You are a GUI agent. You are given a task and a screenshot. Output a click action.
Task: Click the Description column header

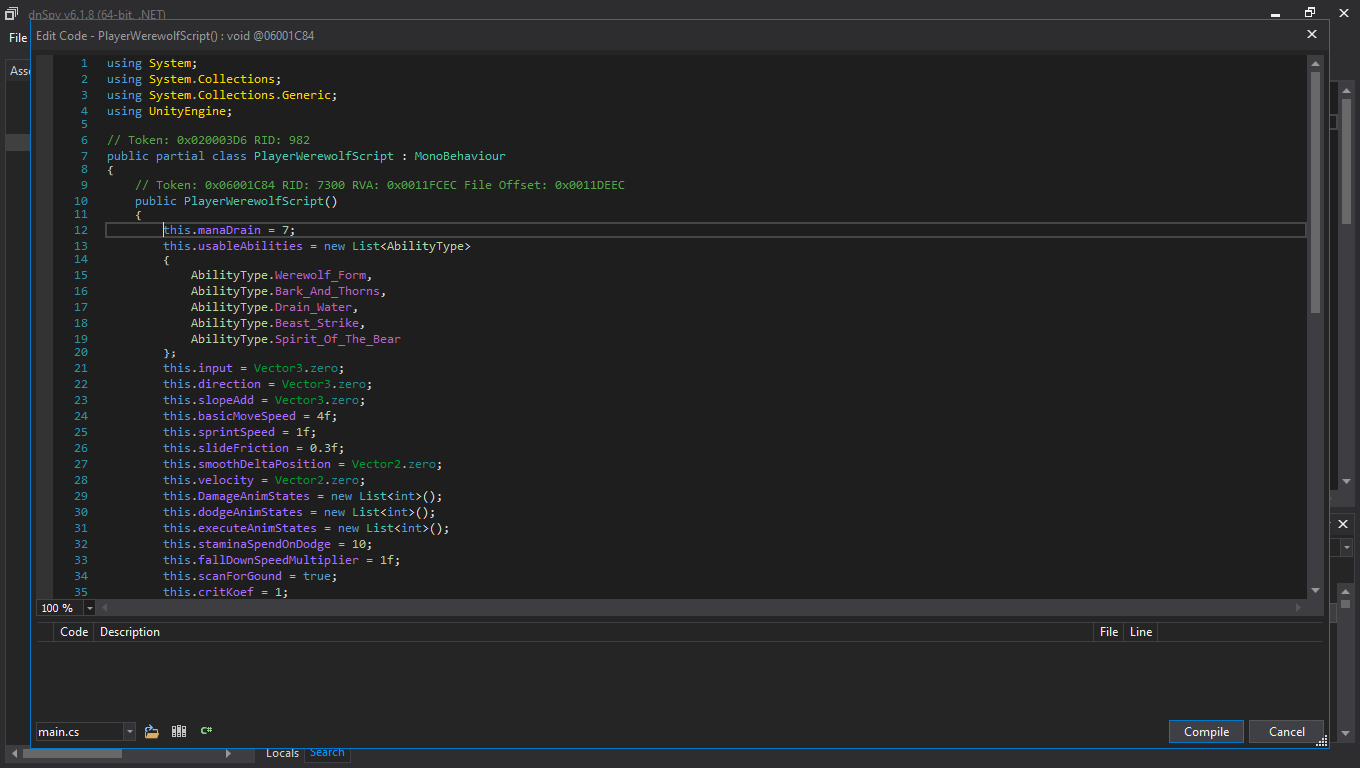(130, 632)
